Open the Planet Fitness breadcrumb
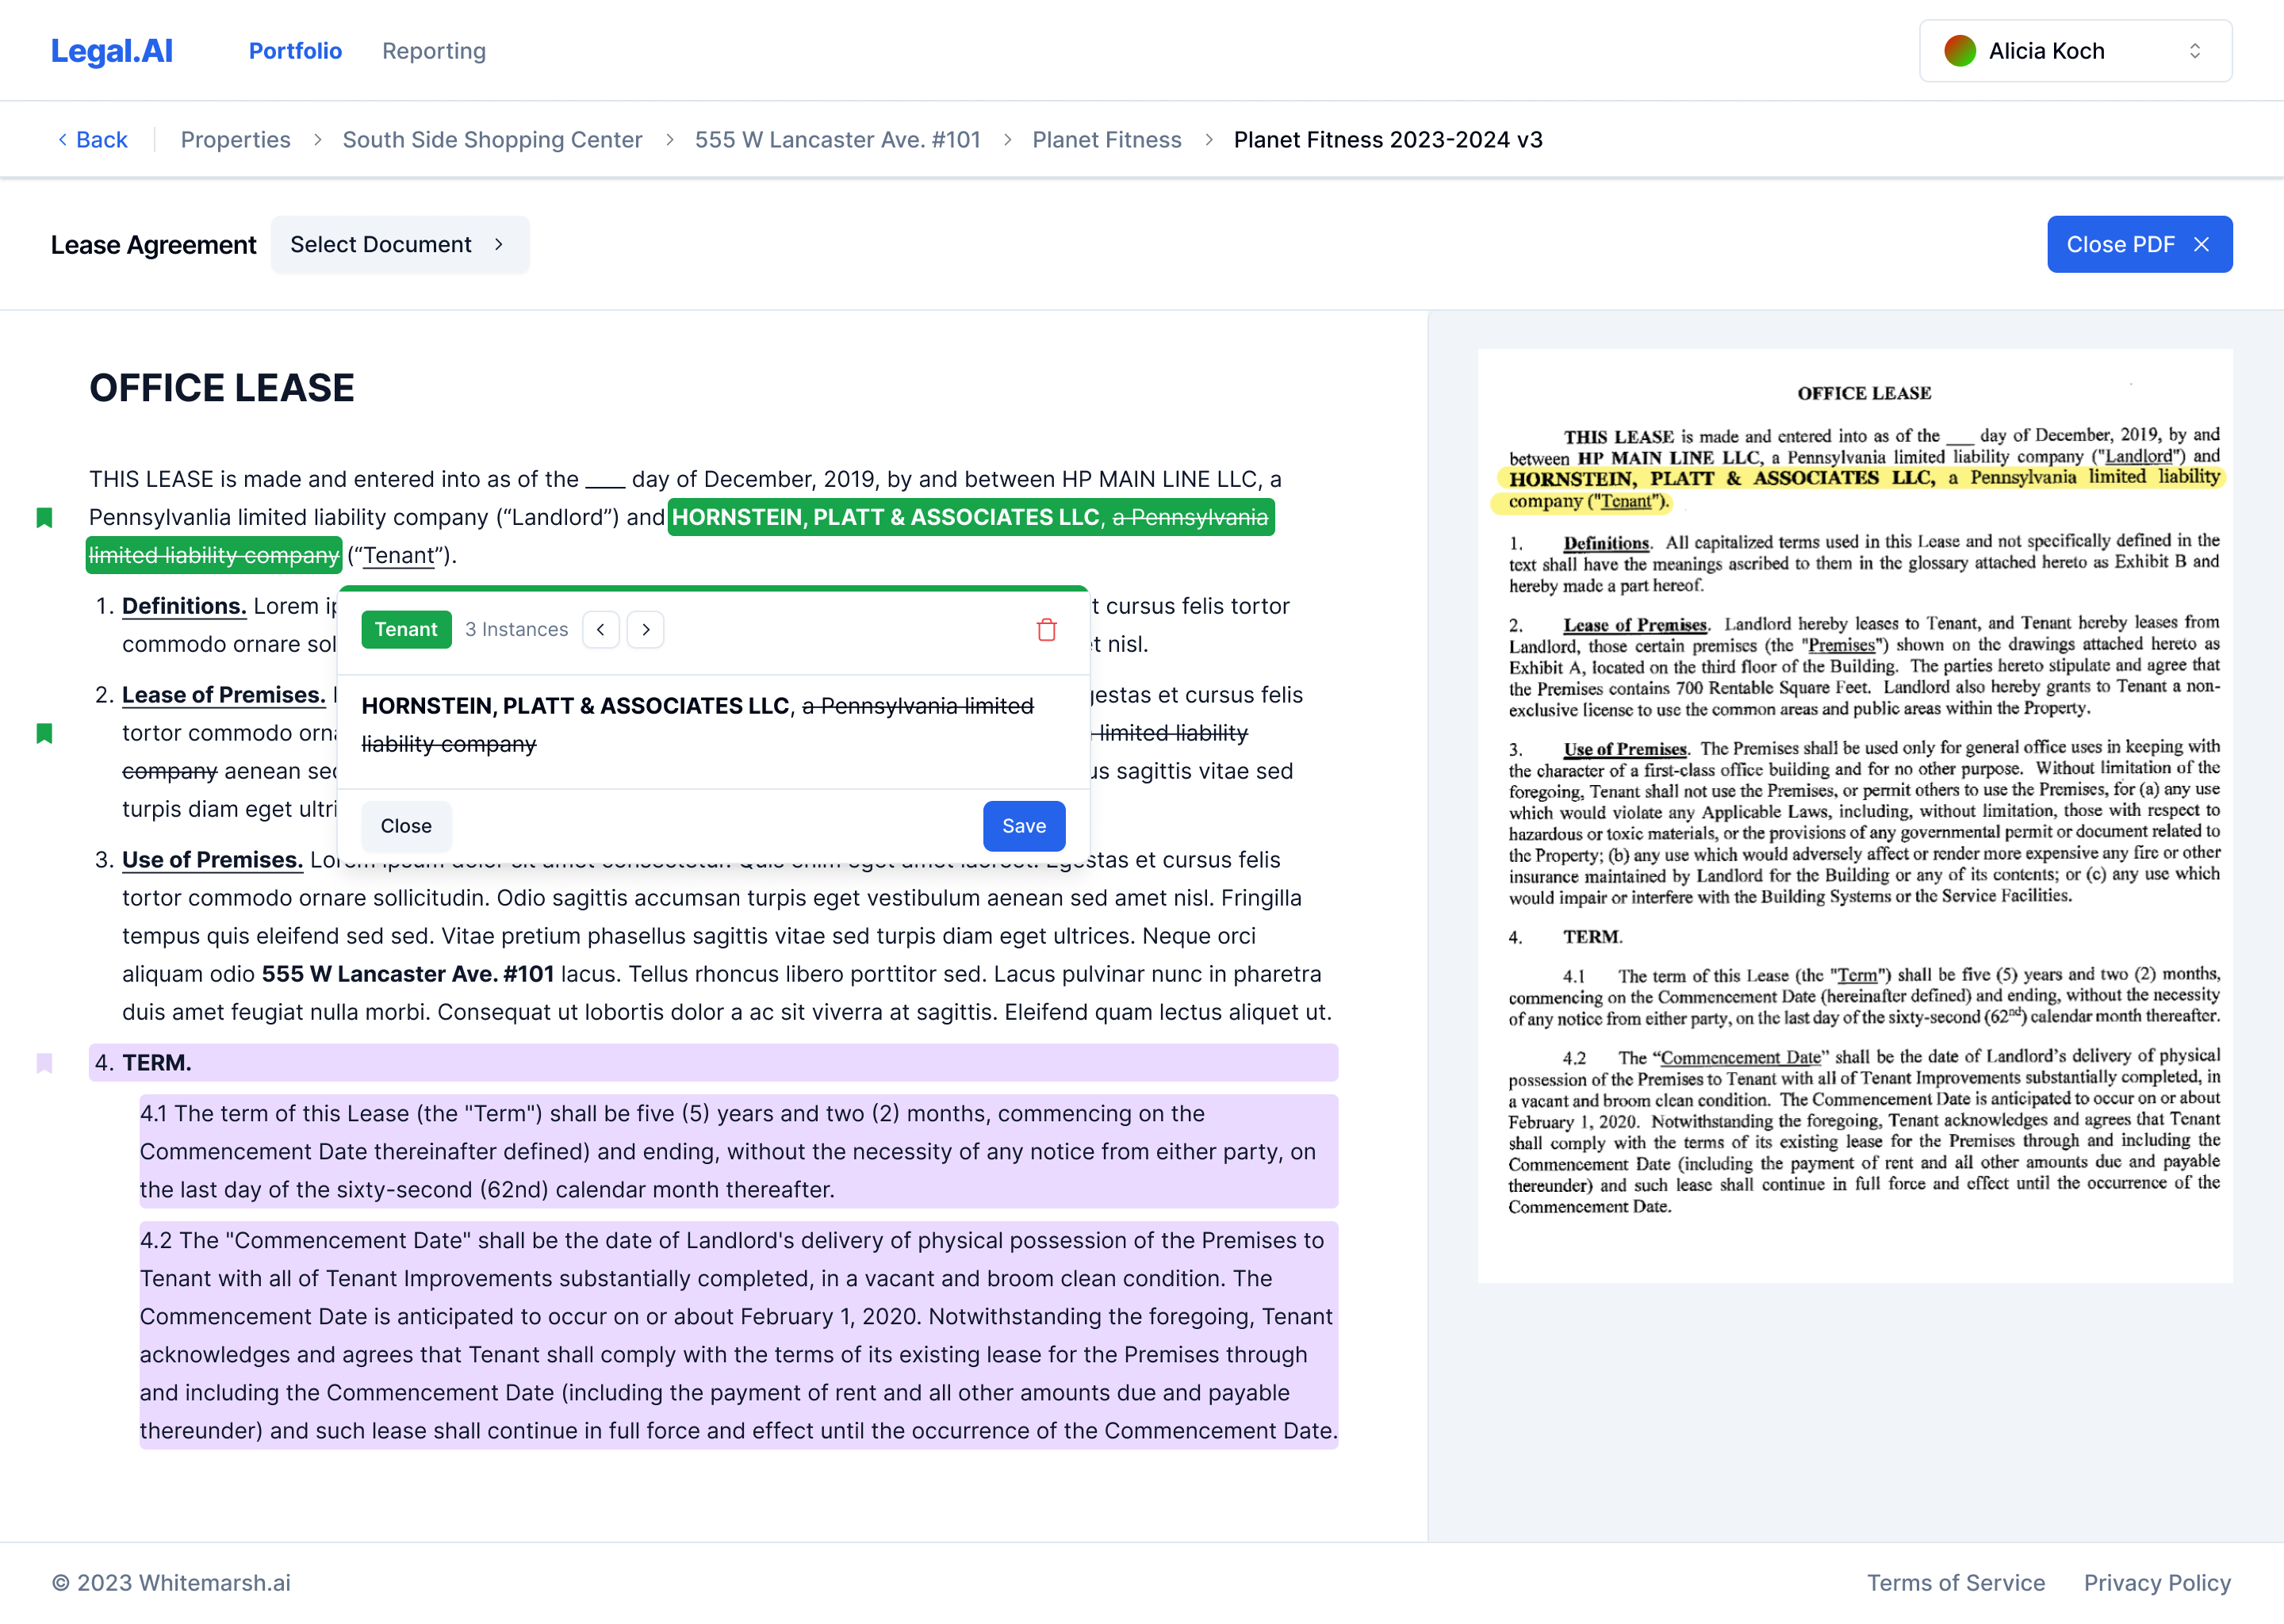 (x=1107, y=140)
